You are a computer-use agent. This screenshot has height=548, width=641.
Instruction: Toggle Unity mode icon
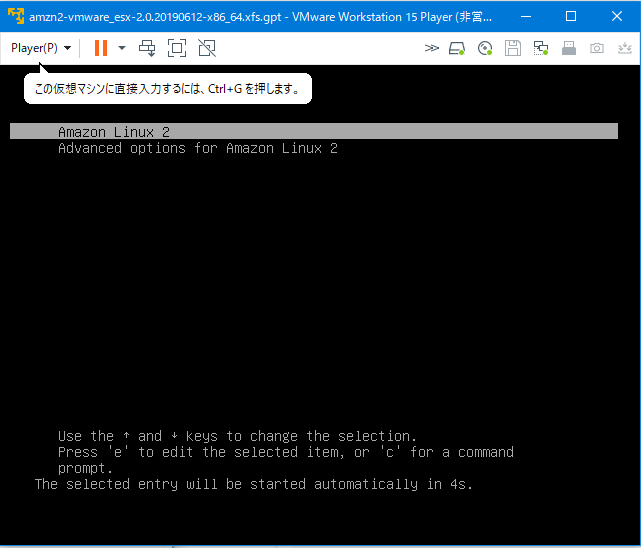click(207, 48)
